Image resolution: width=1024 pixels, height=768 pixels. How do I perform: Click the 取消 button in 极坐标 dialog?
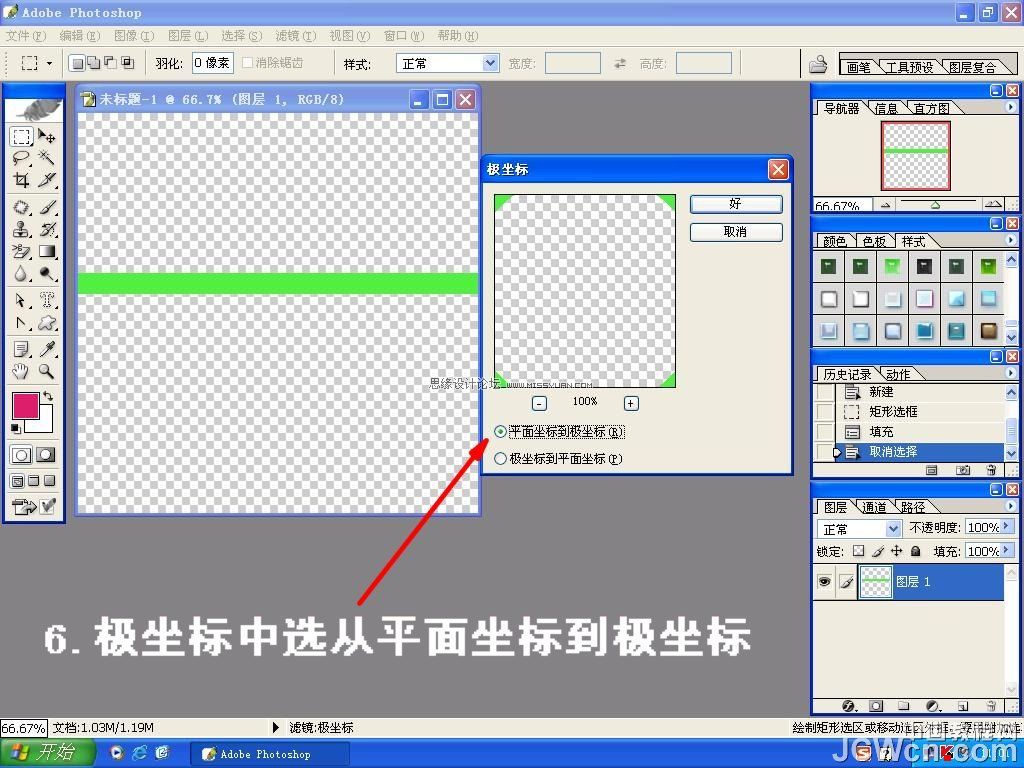[x=736, y=232]
